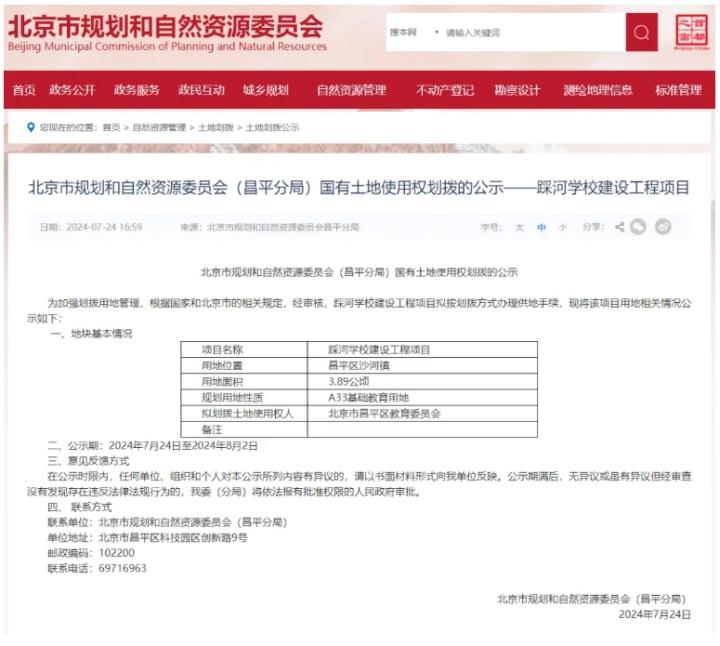Select the table cell 拟划拨土地使用权人
This screenshot has width=720, height=646.
244,414
